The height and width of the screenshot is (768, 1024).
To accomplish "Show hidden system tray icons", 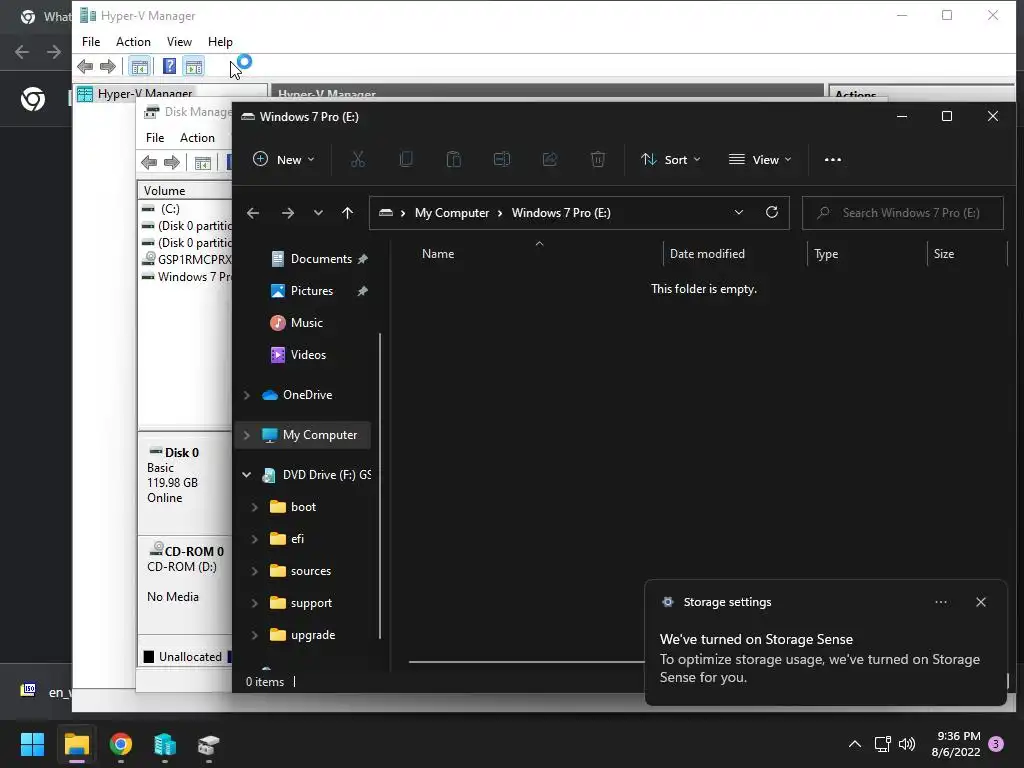I will tap(854, 744).
